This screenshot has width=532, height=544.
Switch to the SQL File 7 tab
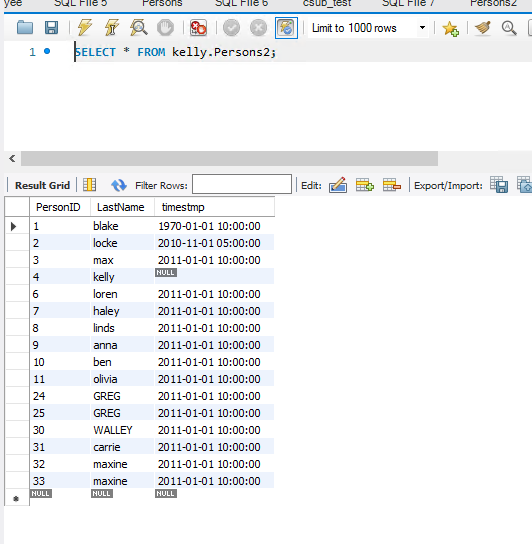pyautogui.click(x=408, y=3)
